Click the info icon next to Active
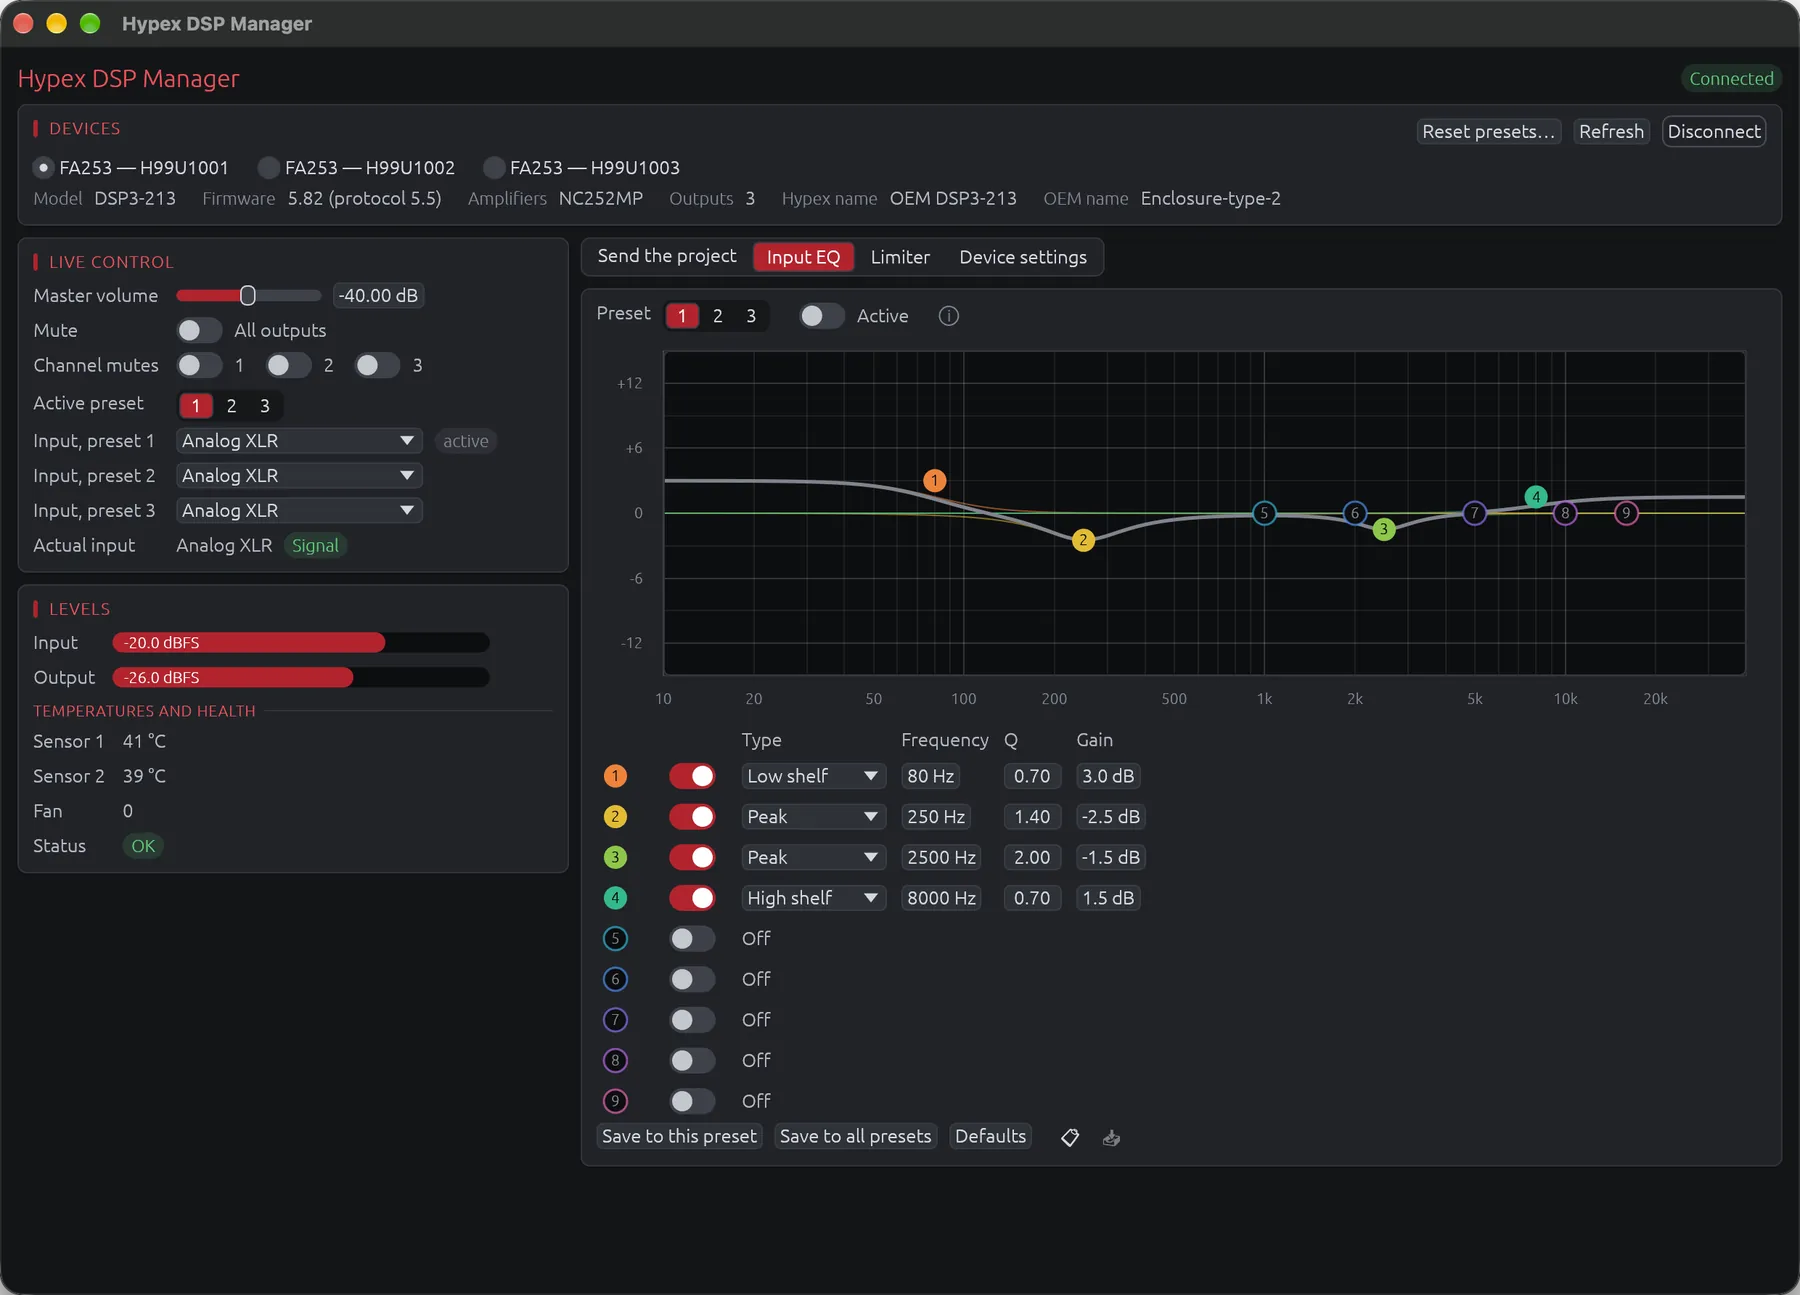 point(948,316)
